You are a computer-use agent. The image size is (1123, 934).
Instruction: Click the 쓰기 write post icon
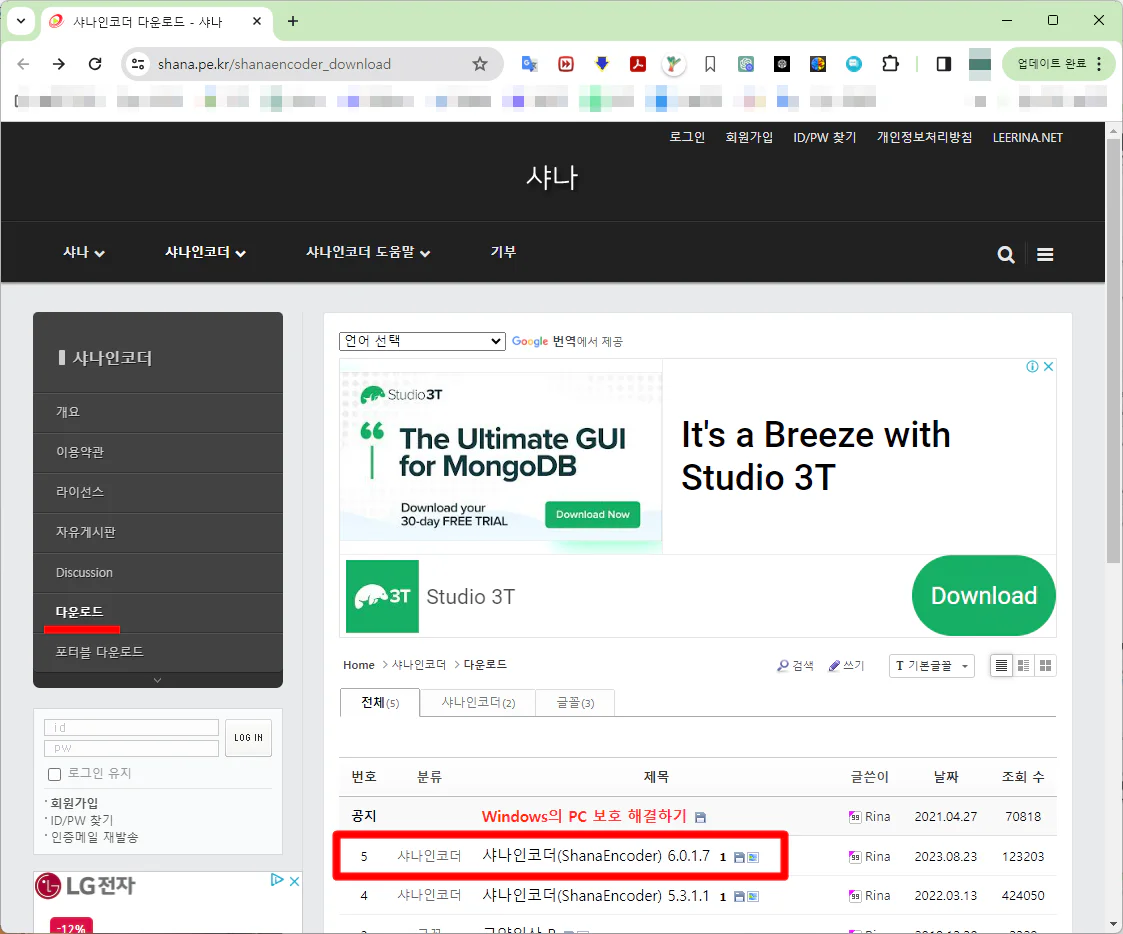[x=846, y=665]
